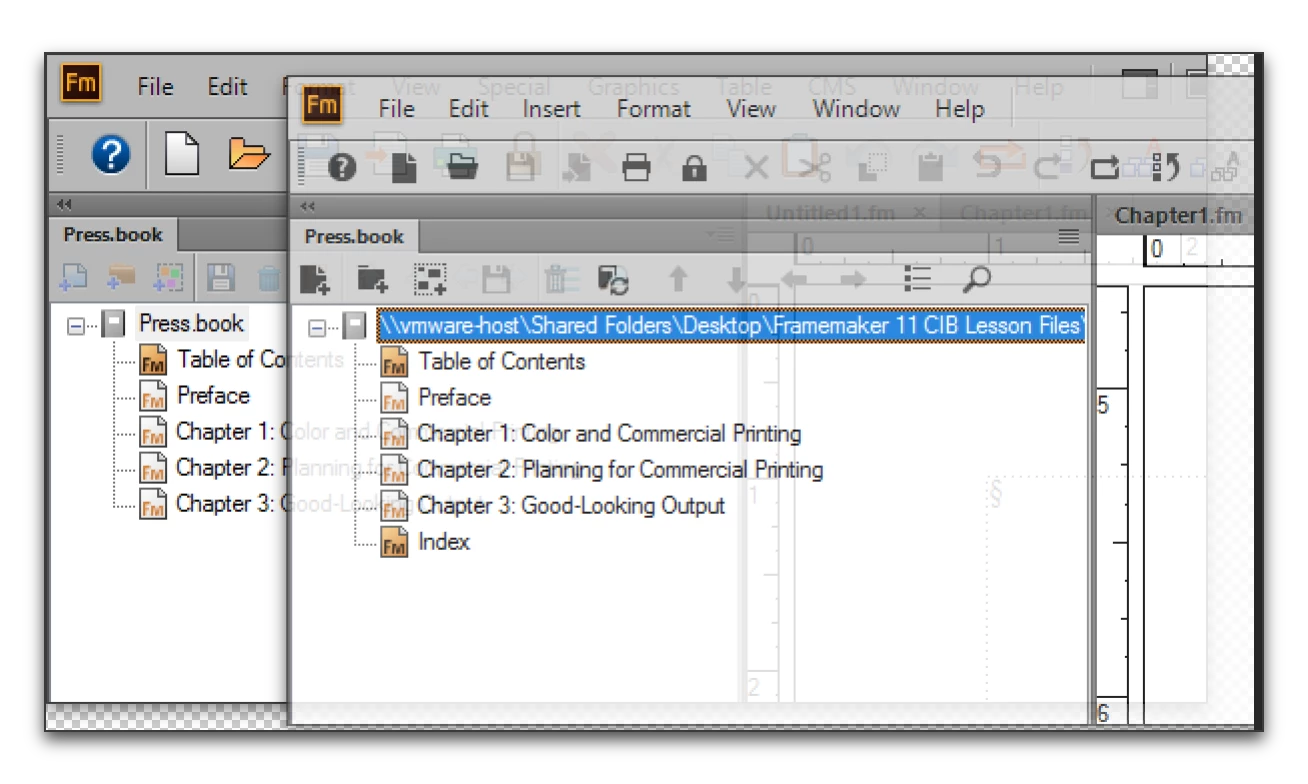Image resolution: width=1308 pixels, height=784 pixels.
Task: Open Window menu in front window
Action: pyautogui.click(x=856, y=109)
